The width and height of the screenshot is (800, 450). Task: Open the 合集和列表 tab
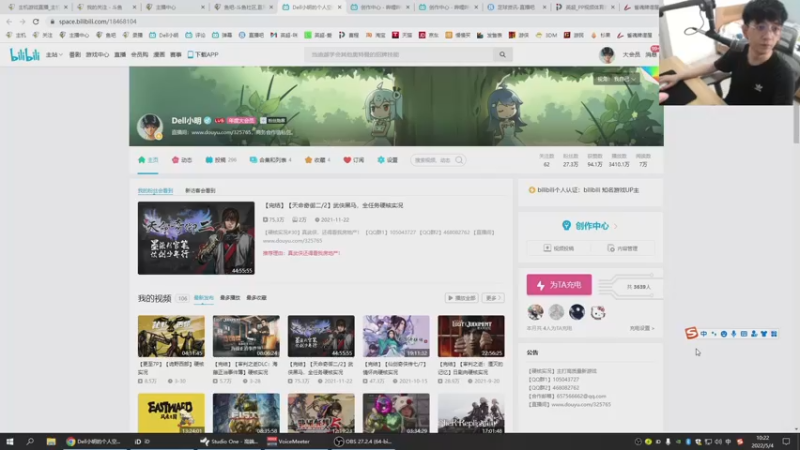pos(270,160)
